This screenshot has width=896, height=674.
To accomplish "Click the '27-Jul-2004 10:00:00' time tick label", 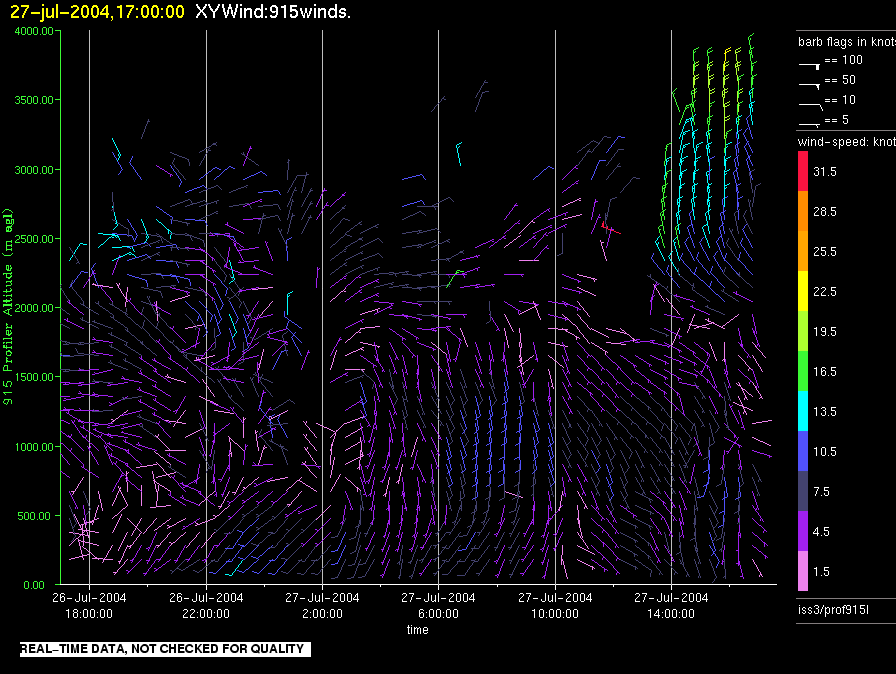I will pyautogui.click(x=555, y=605).
